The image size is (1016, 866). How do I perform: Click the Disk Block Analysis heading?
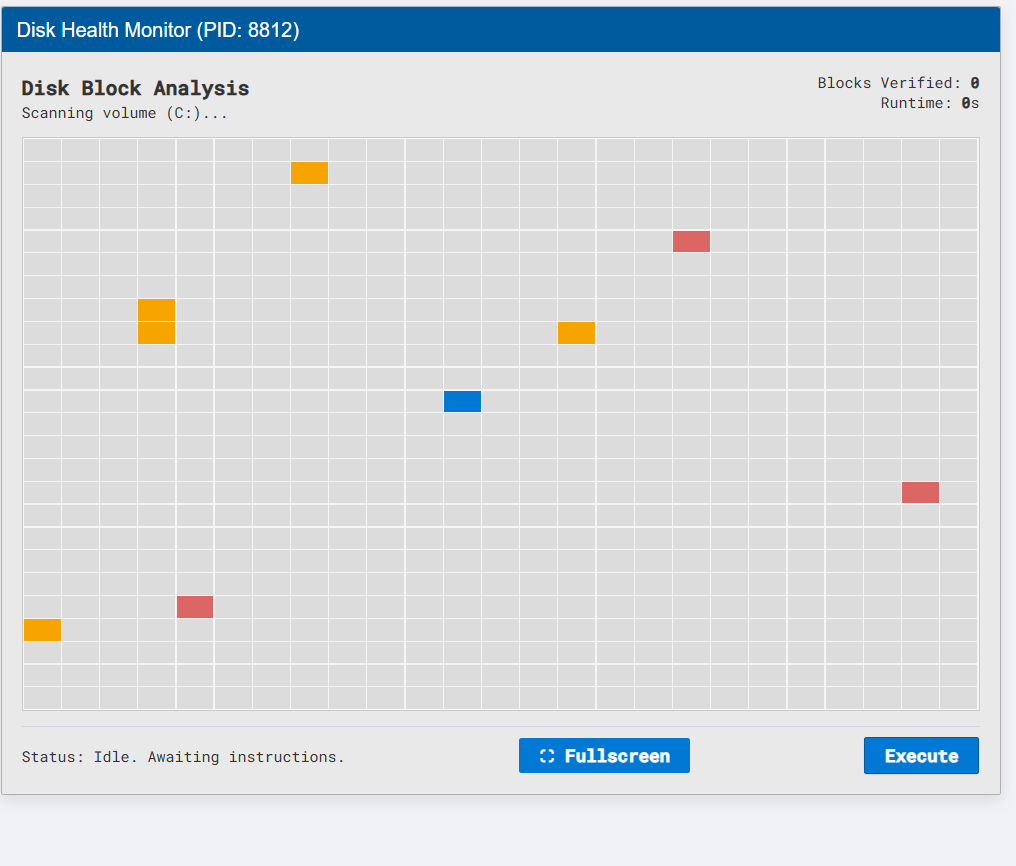[135, 88]
